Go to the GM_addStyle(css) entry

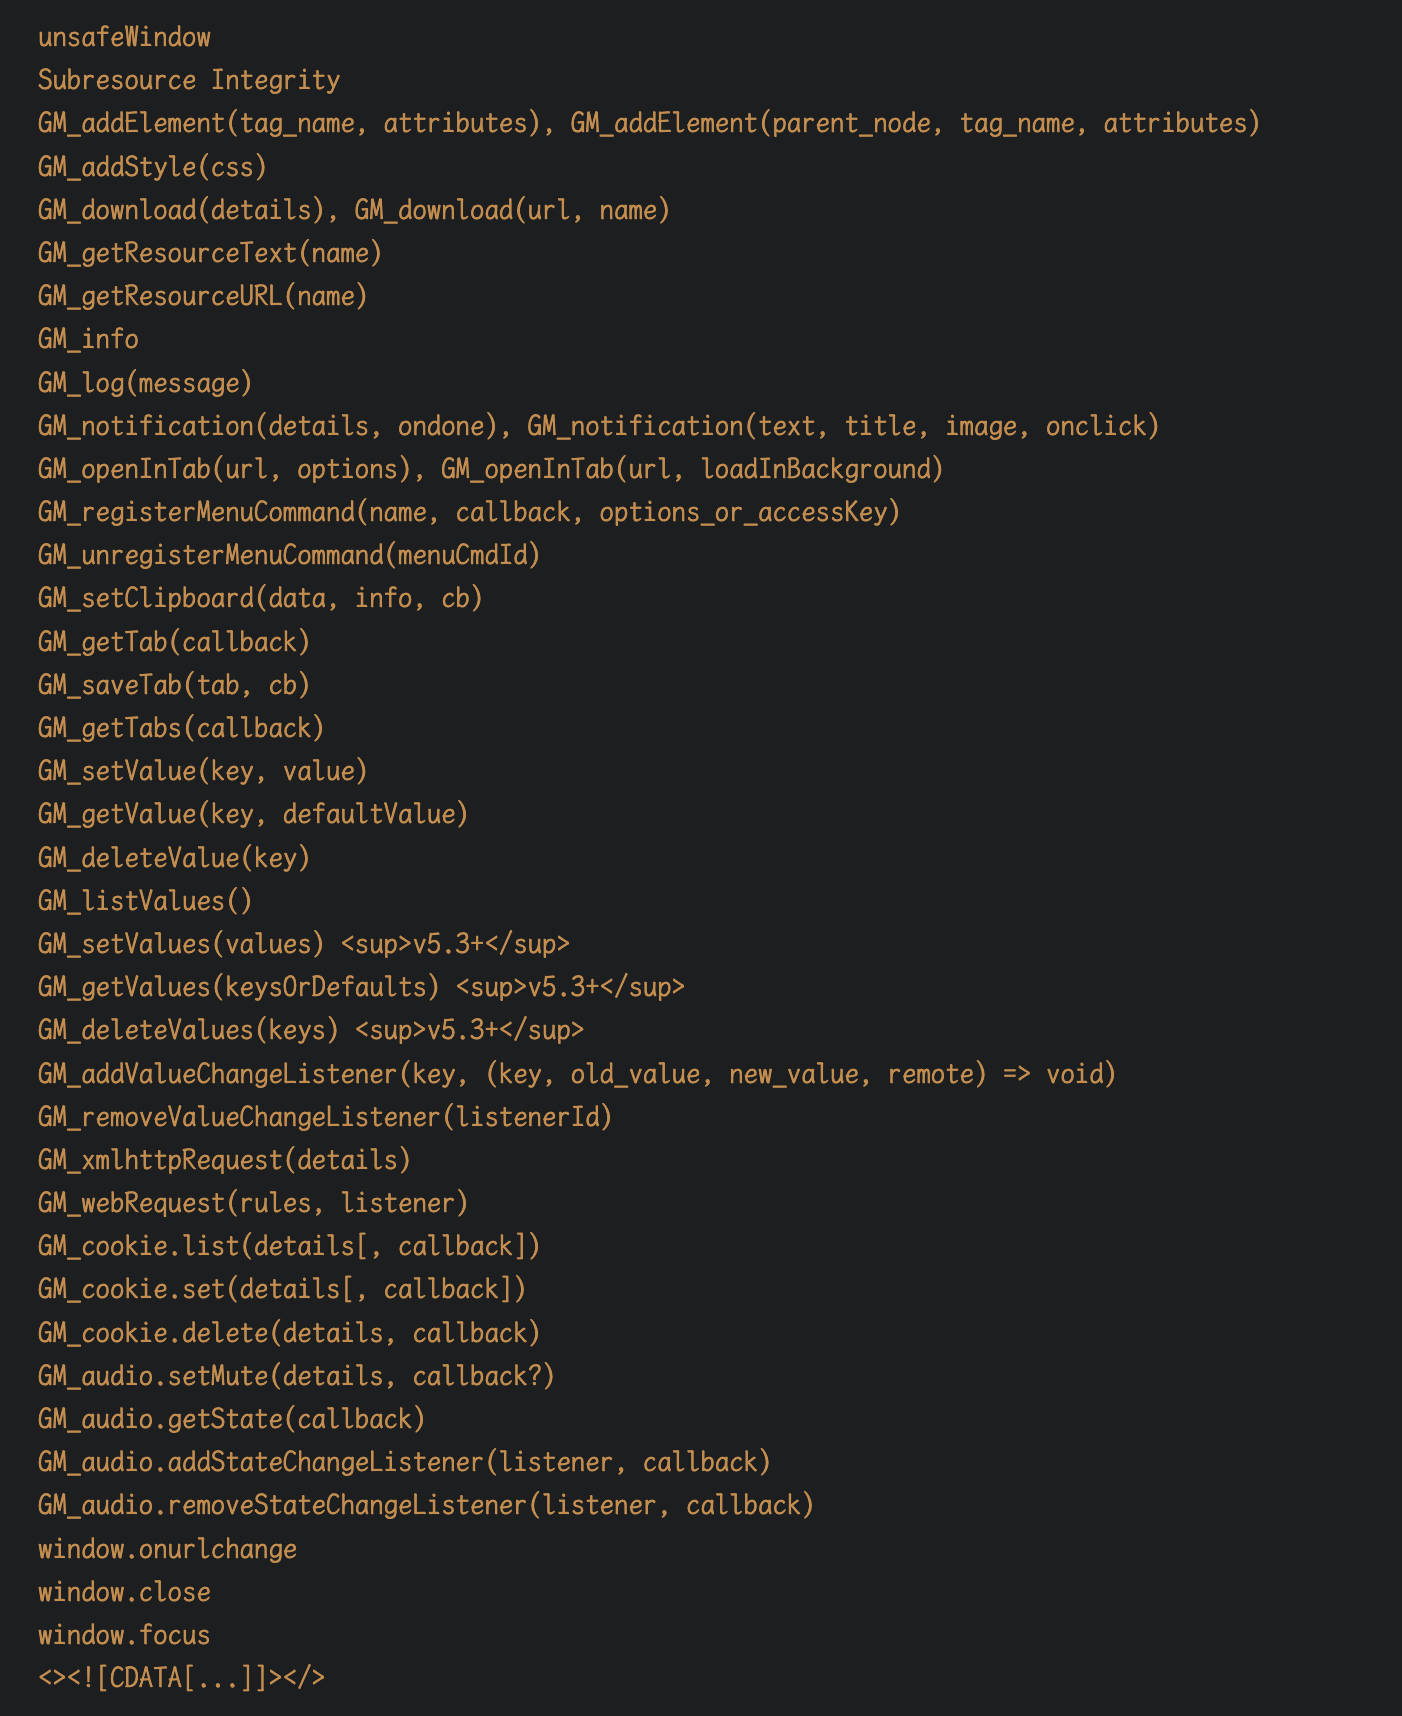tap(152, 167)
